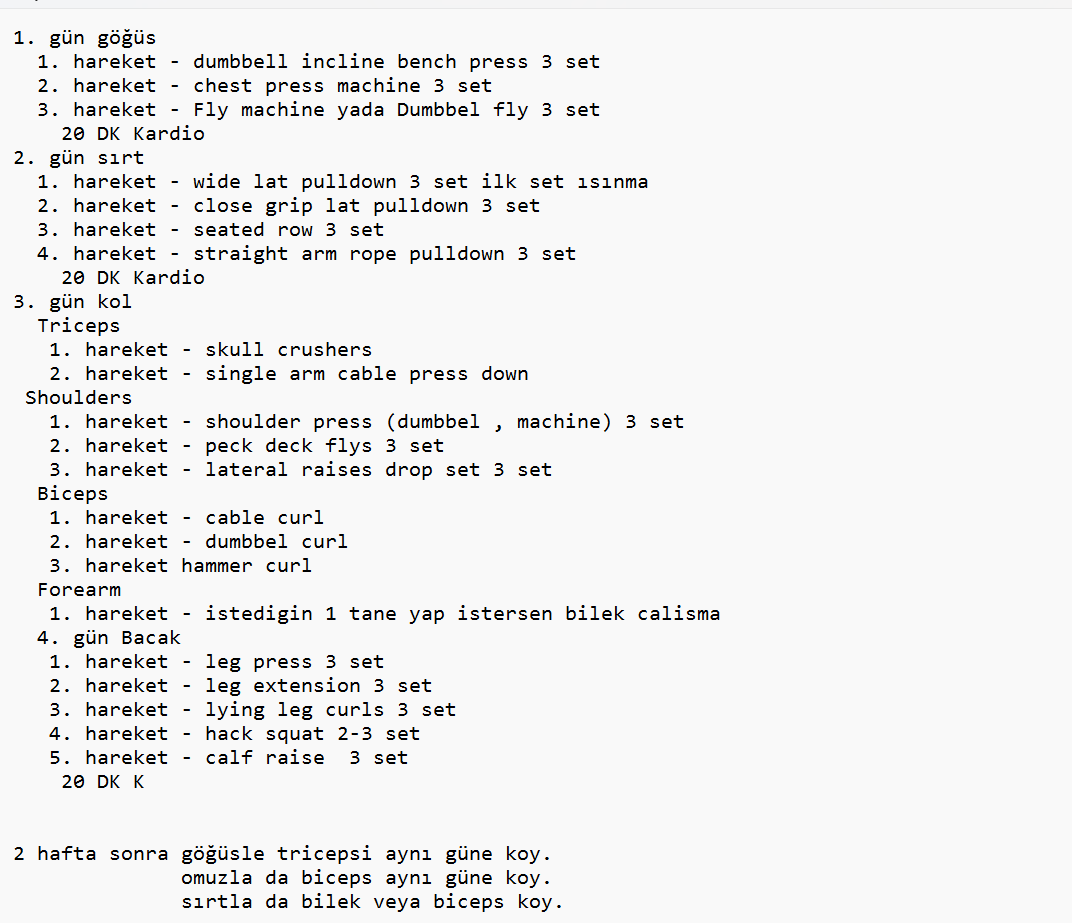Click the Fly machine yada Dumbbel fly line
1072x923 pixels.
pyautogui.click(x=319, y=110)
